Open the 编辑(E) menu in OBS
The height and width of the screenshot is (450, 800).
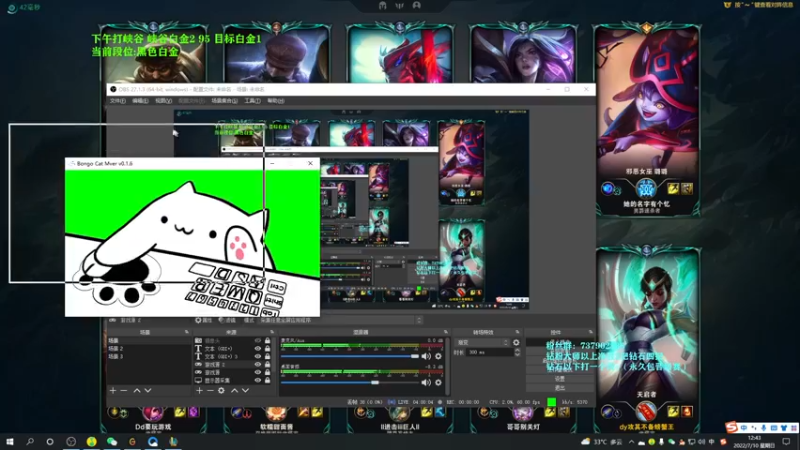tap(140, 101)
